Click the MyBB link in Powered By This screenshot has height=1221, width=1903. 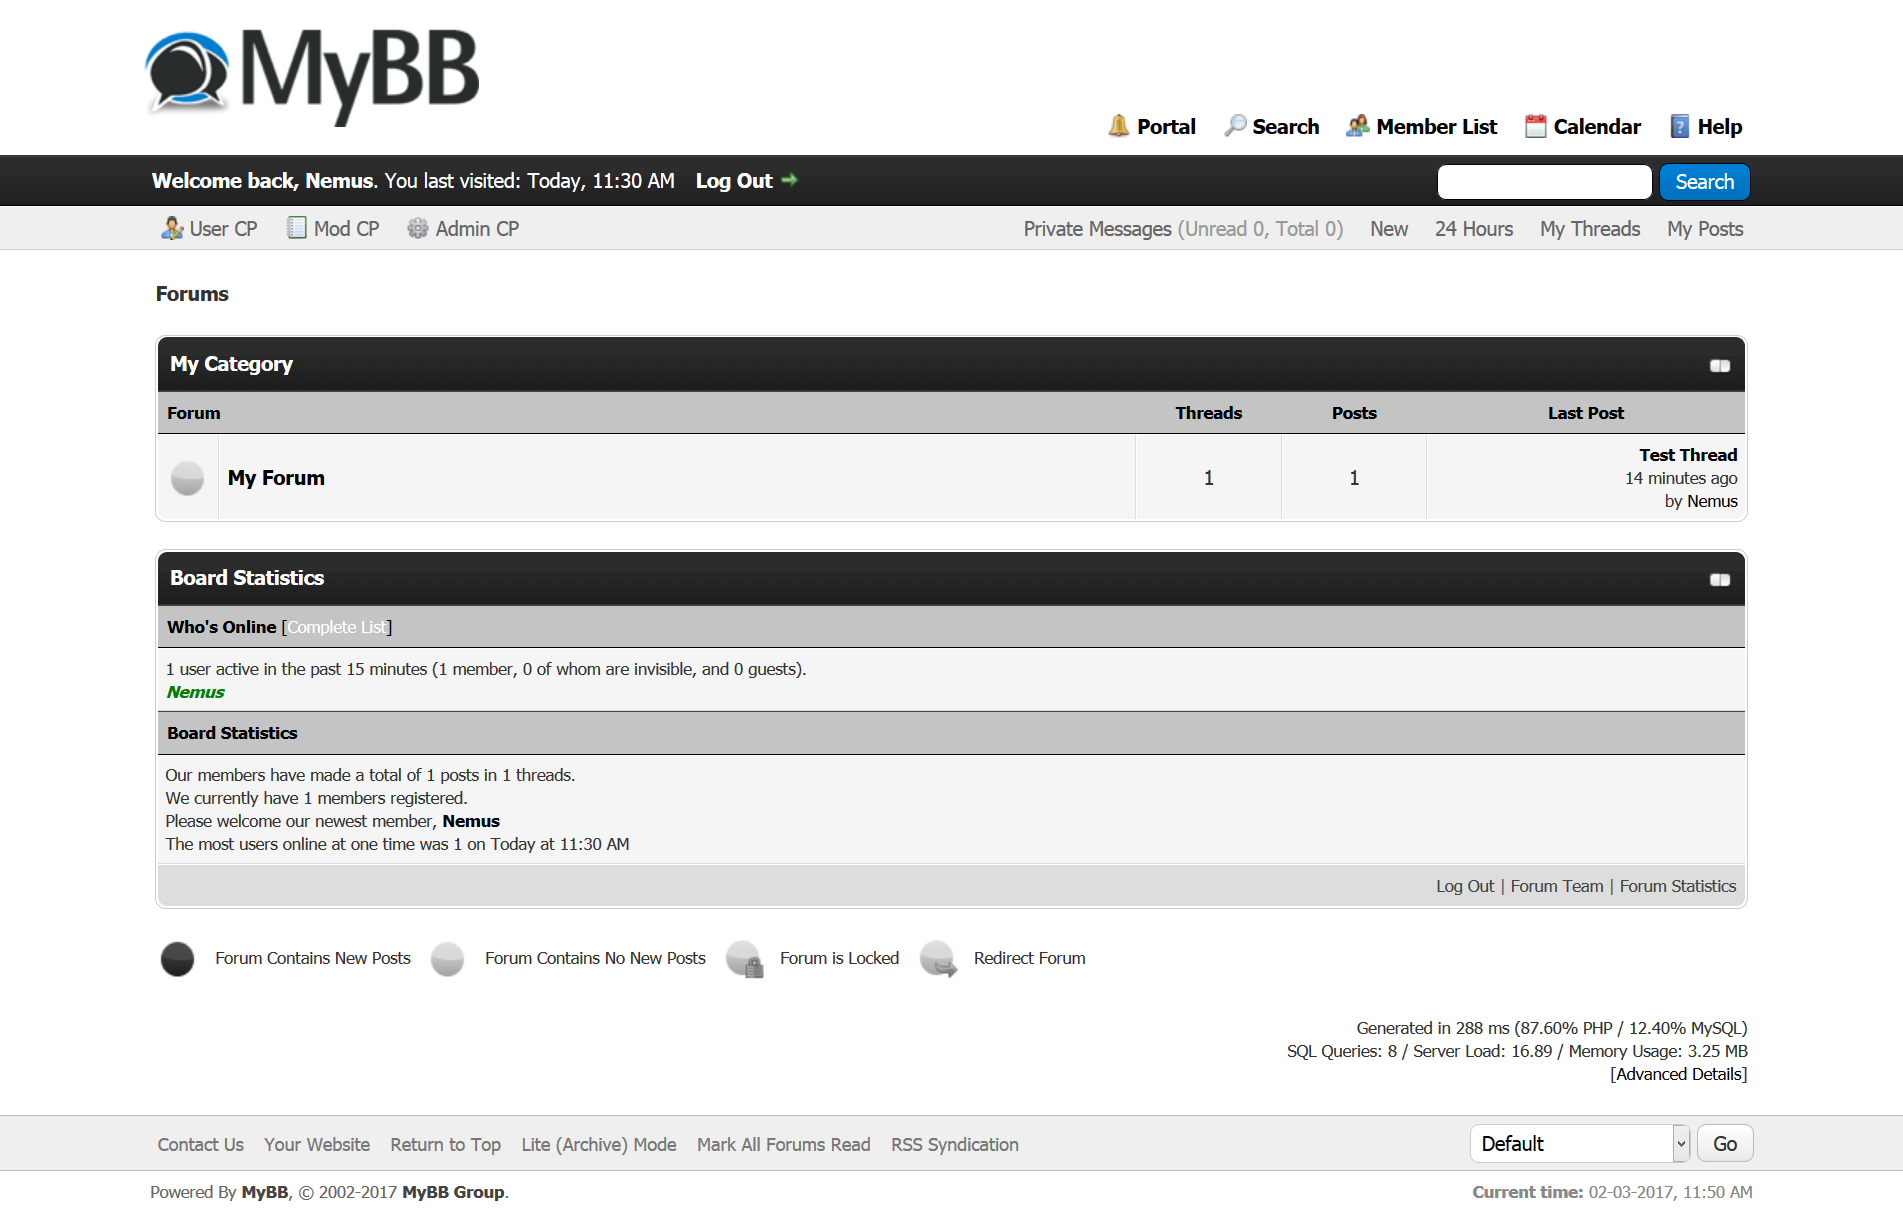[265, 1191]
